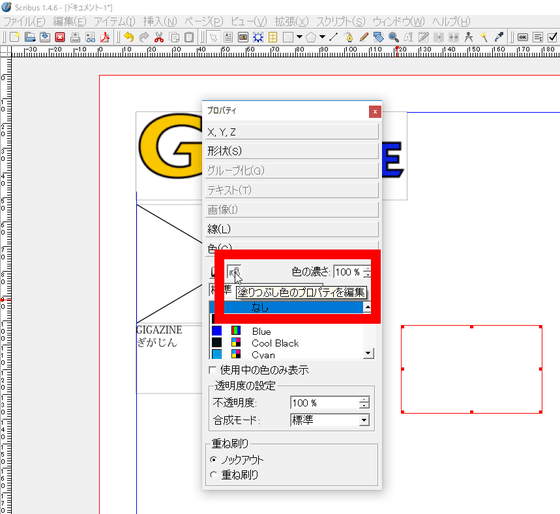Select the Measurements compass tool
This screenshot has height=514, width=560.
tap(469, 37)
